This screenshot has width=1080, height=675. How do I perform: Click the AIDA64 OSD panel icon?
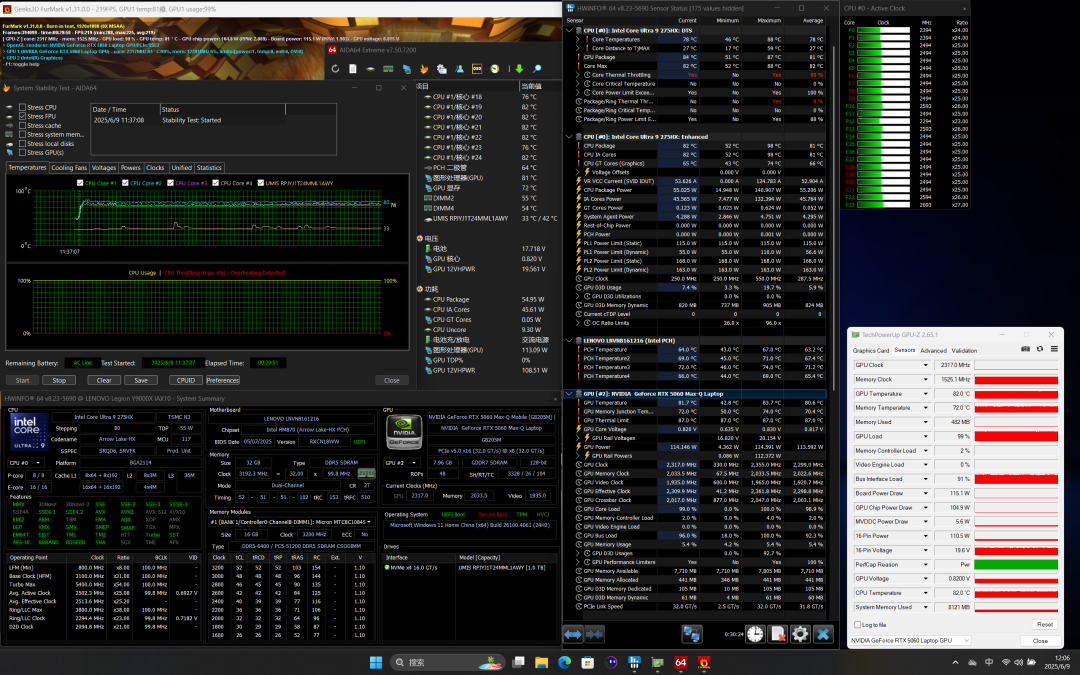(477, 69)
